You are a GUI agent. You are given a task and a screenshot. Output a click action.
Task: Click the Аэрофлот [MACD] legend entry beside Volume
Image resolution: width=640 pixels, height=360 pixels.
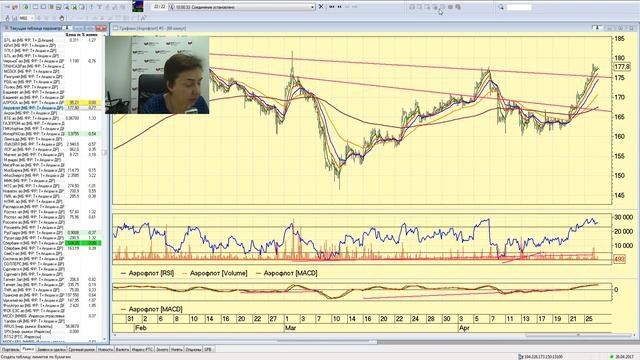287,273
